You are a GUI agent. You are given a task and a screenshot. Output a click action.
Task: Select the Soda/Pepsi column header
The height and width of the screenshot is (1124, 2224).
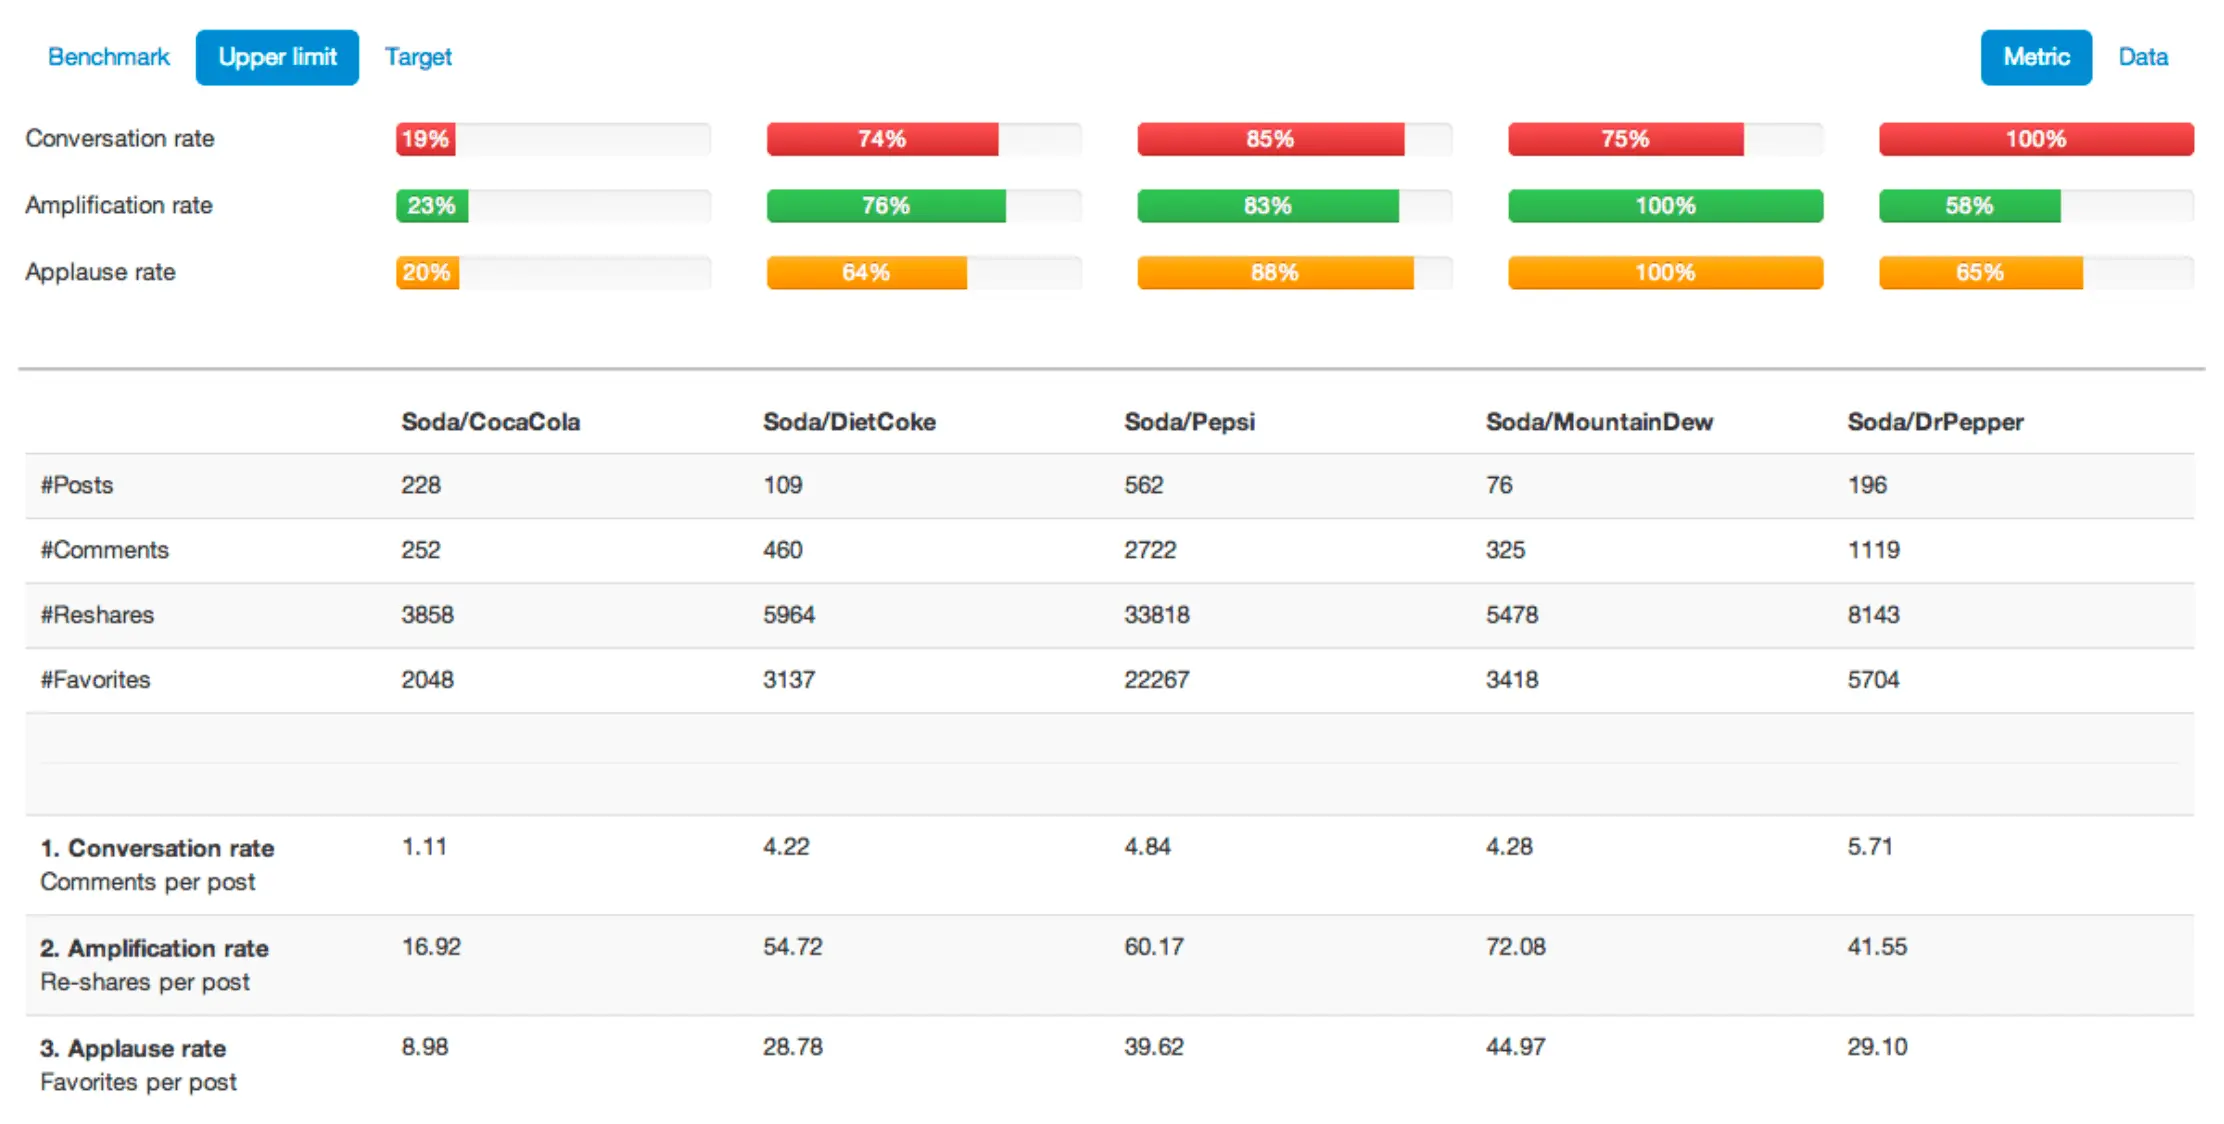1189,422
